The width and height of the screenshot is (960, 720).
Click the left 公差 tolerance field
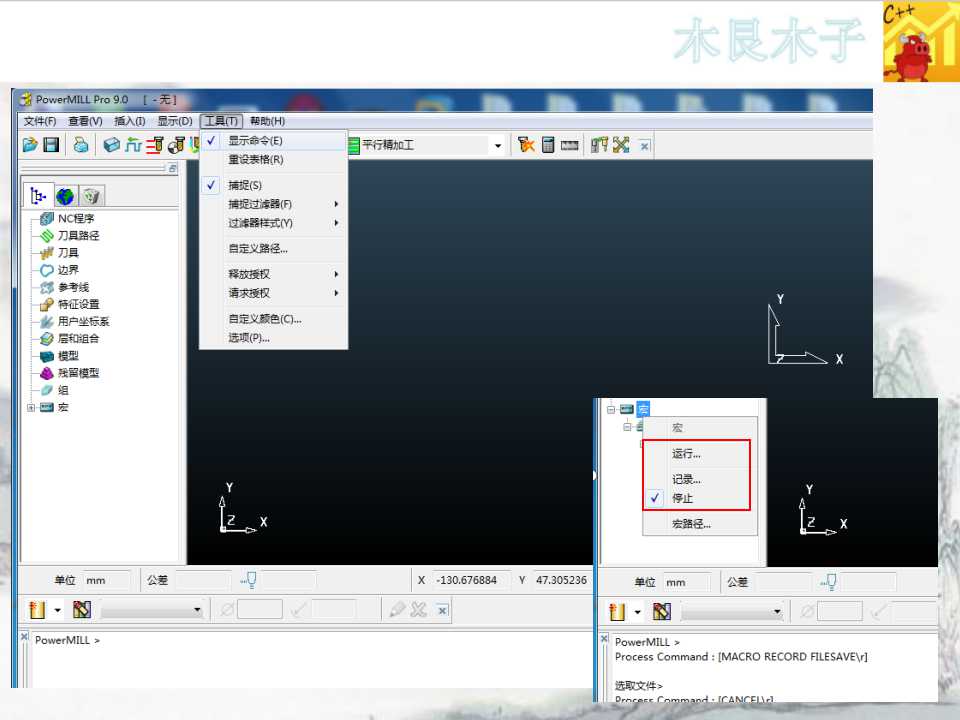tap(203, 580)
